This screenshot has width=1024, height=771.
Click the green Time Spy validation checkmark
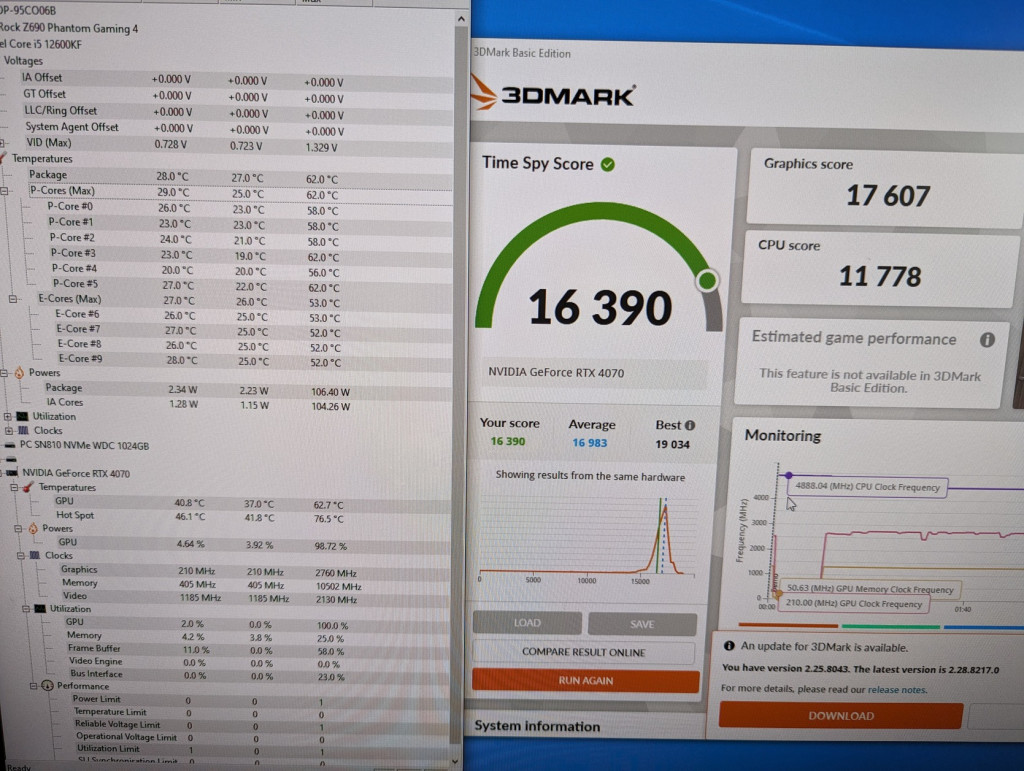pyautogui.click(x=608, y=165)
